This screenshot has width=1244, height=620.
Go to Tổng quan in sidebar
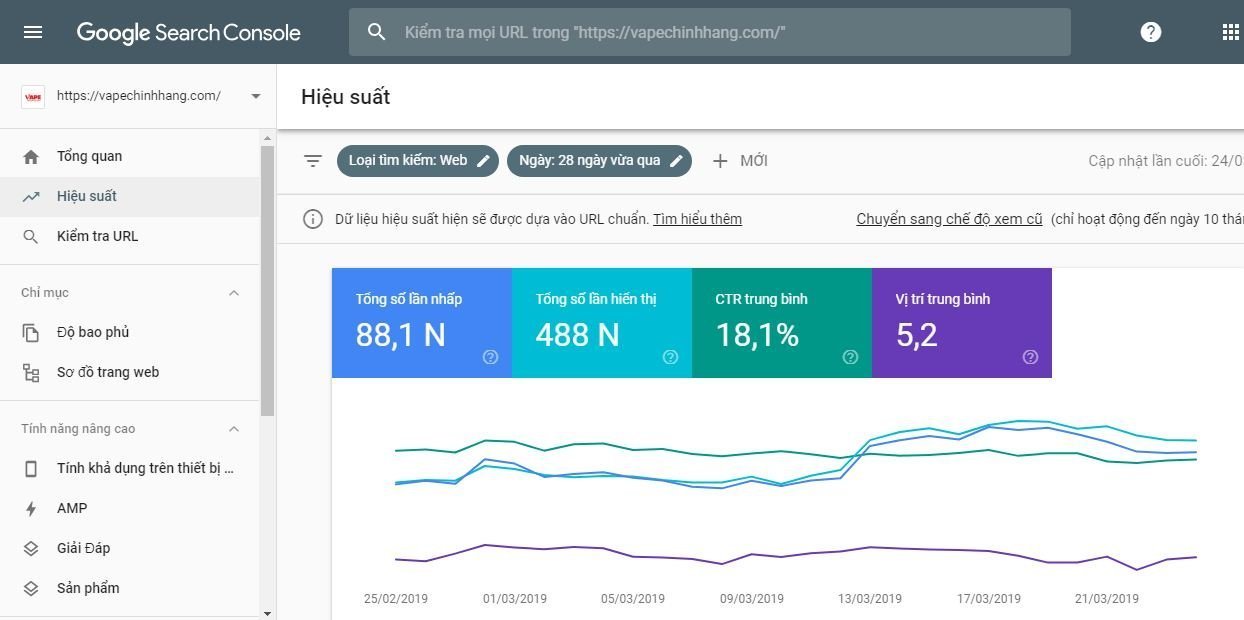pyautogui.click(x=129, y=156)
